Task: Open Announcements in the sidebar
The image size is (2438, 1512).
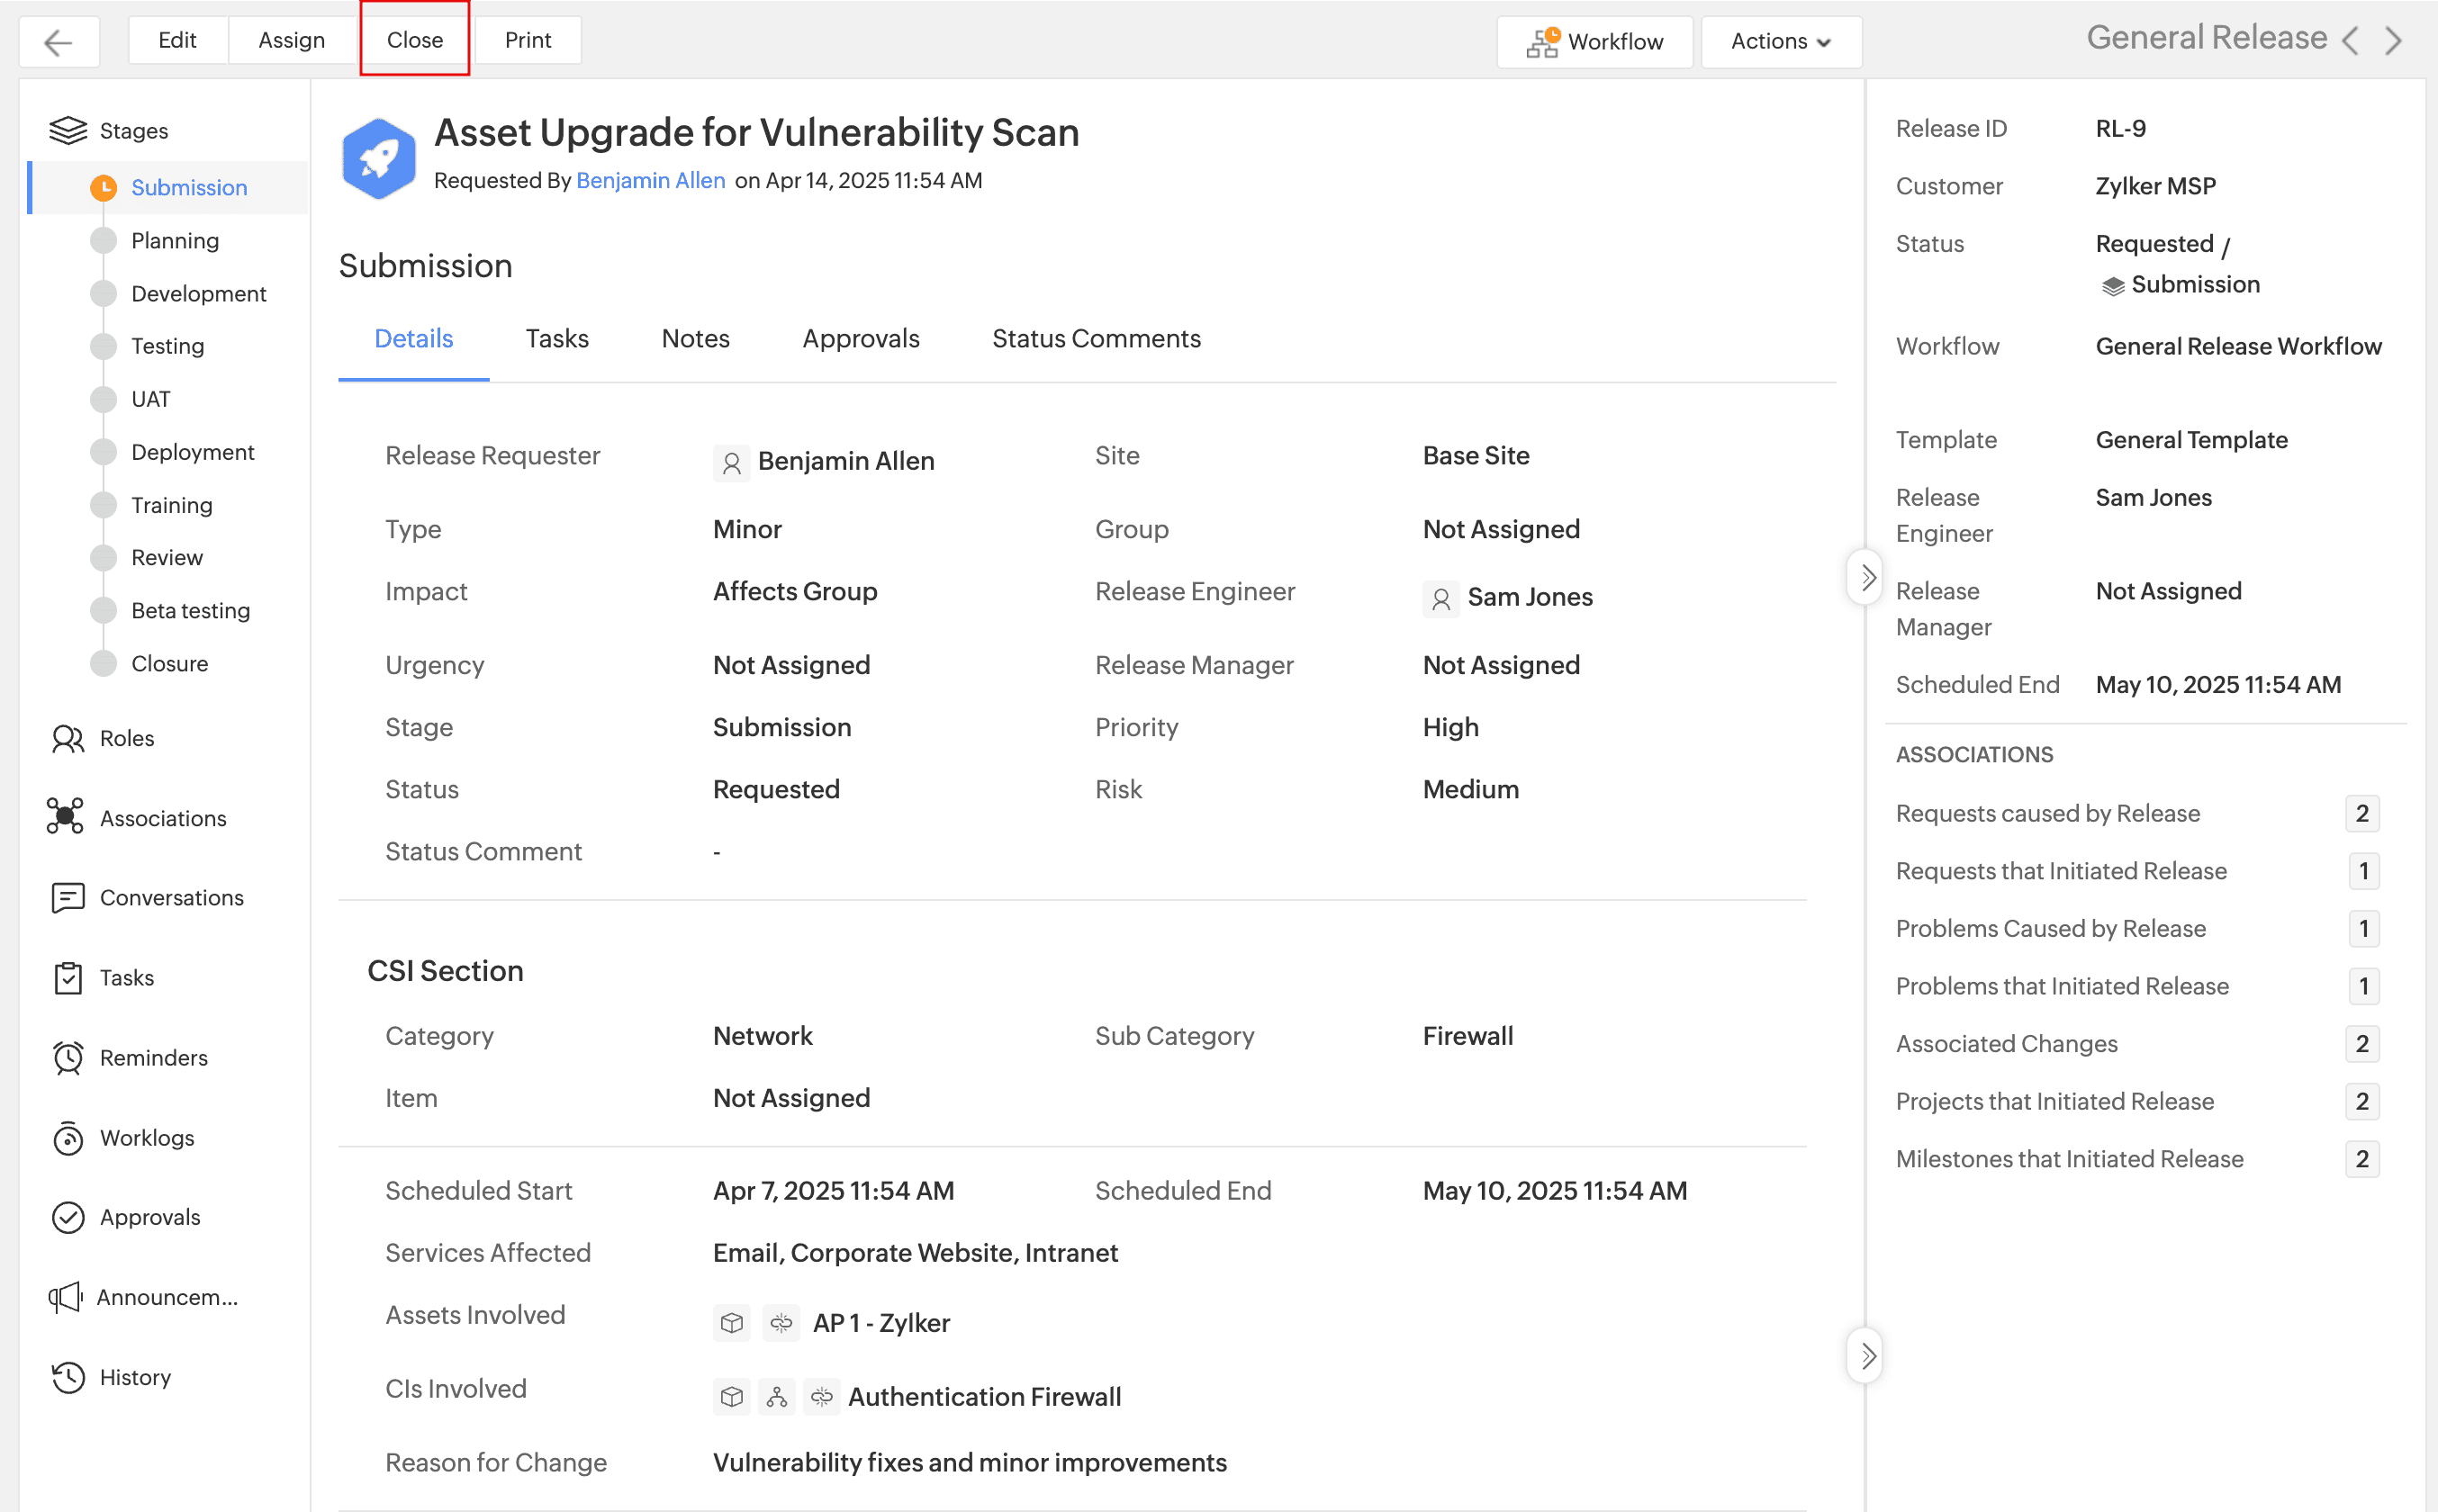Action: [166, 1297]
